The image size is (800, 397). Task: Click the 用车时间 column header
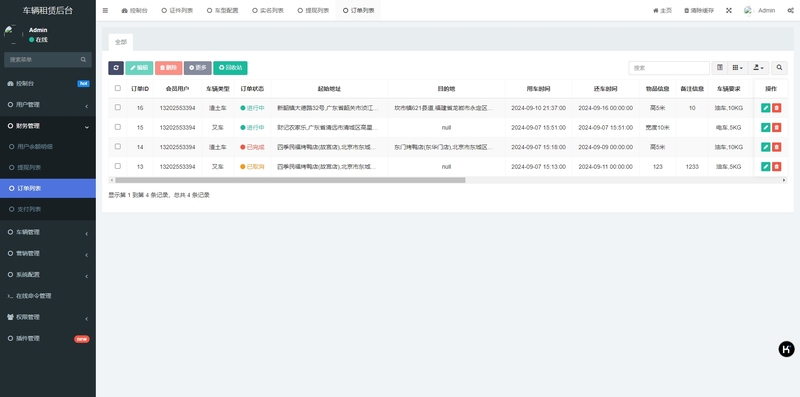point(538,89)
